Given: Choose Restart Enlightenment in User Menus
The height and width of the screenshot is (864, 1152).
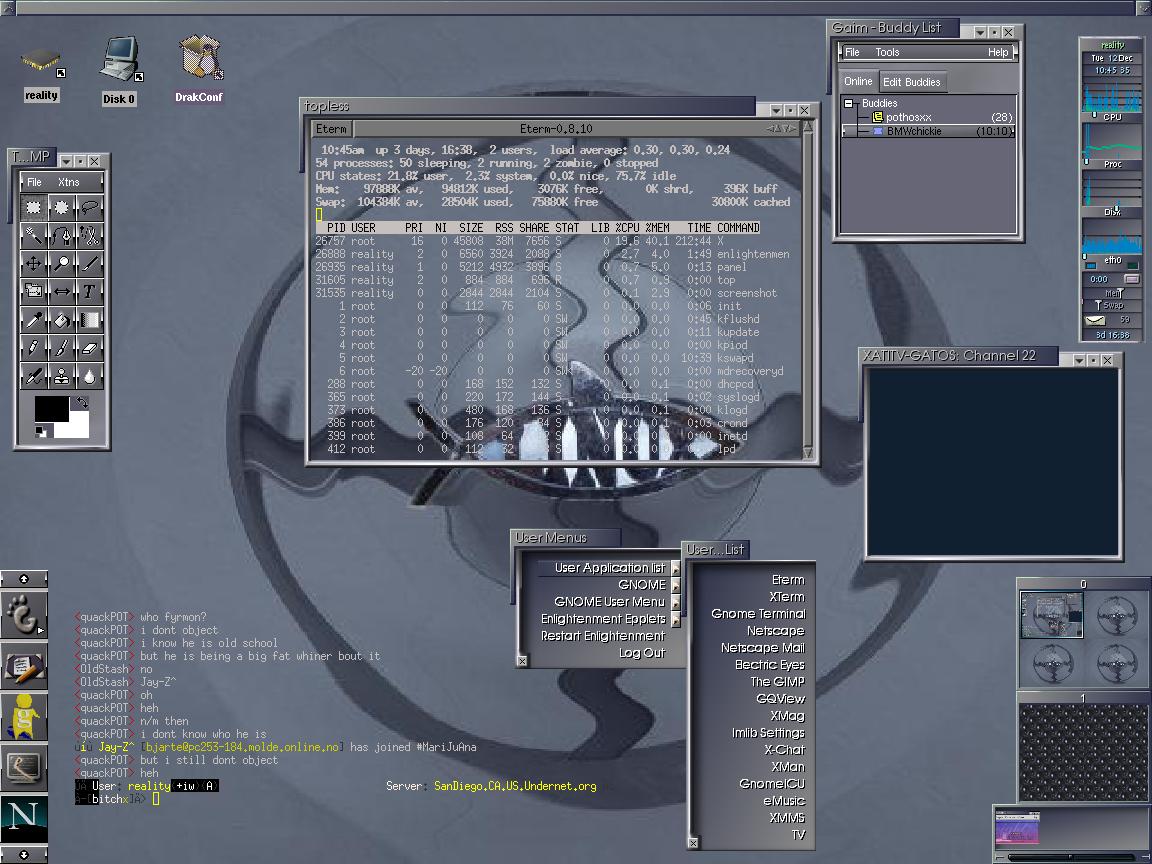Looking at the screenshot, I should pyautogui.click(x=602, y=636).
